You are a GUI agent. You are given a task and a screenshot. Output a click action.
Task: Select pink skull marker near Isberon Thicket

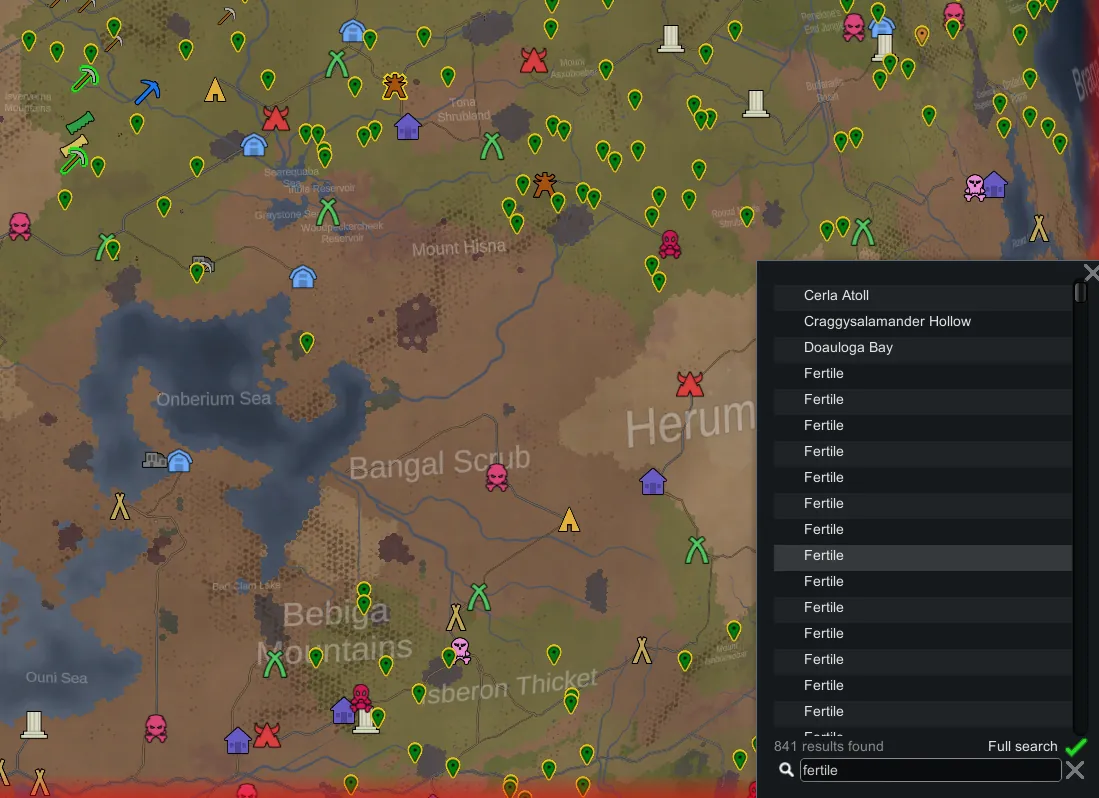(x=460, y=649)
